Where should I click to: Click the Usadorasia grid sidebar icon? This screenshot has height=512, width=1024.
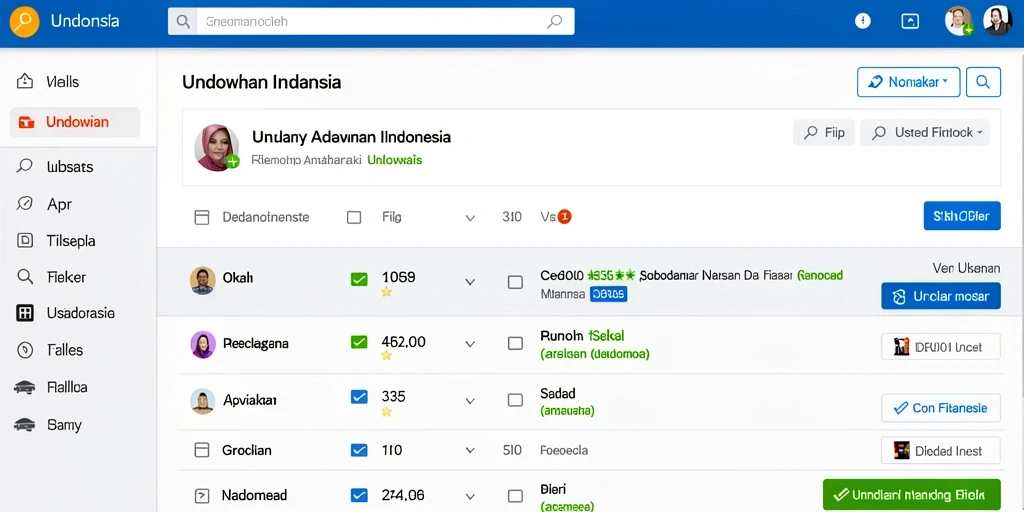(24, 313)
